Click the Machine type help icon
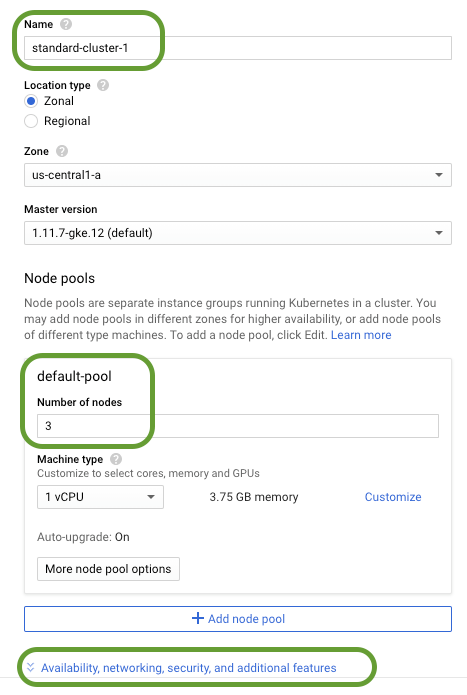The width and height of the screenshot is (467, 695). 116,459
